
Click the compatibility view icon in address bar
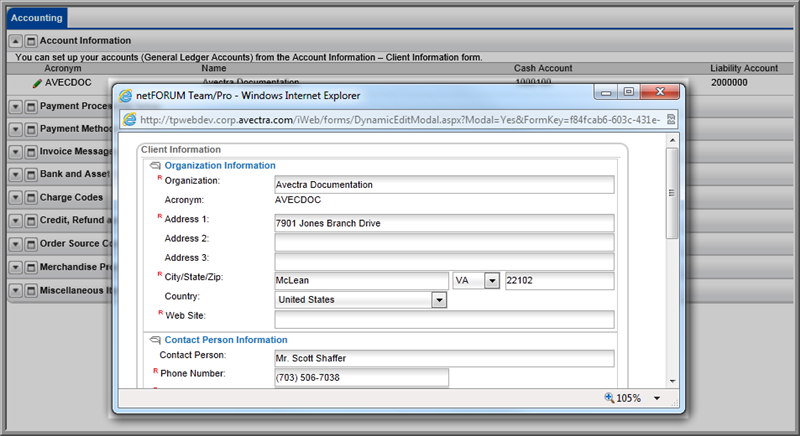click(671, 119)
